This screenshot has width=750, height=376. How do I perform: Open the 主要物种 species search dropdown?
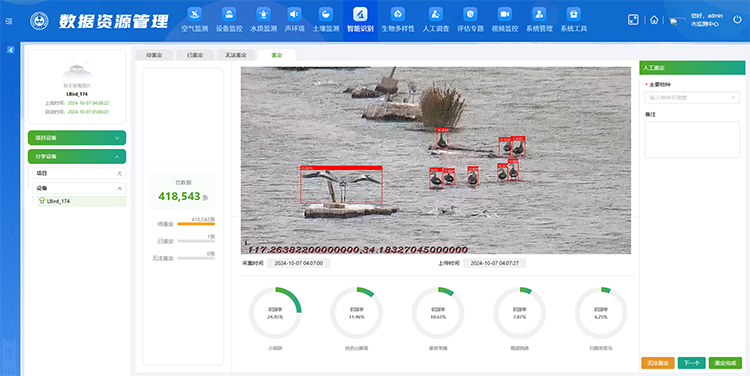(x=692, y=98)
